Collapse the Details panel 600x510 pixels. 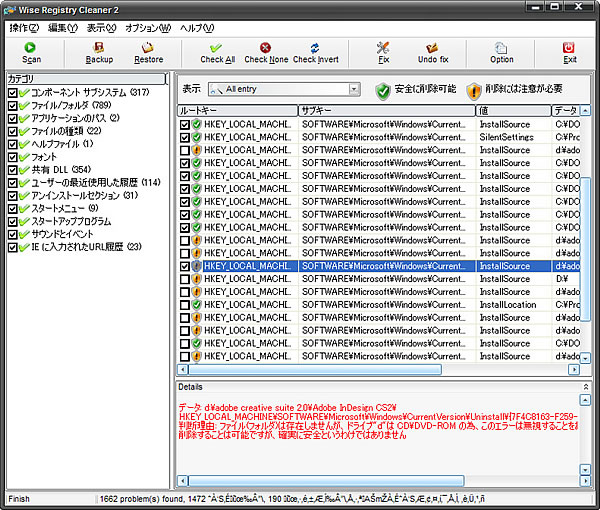[x=584, y=386]
